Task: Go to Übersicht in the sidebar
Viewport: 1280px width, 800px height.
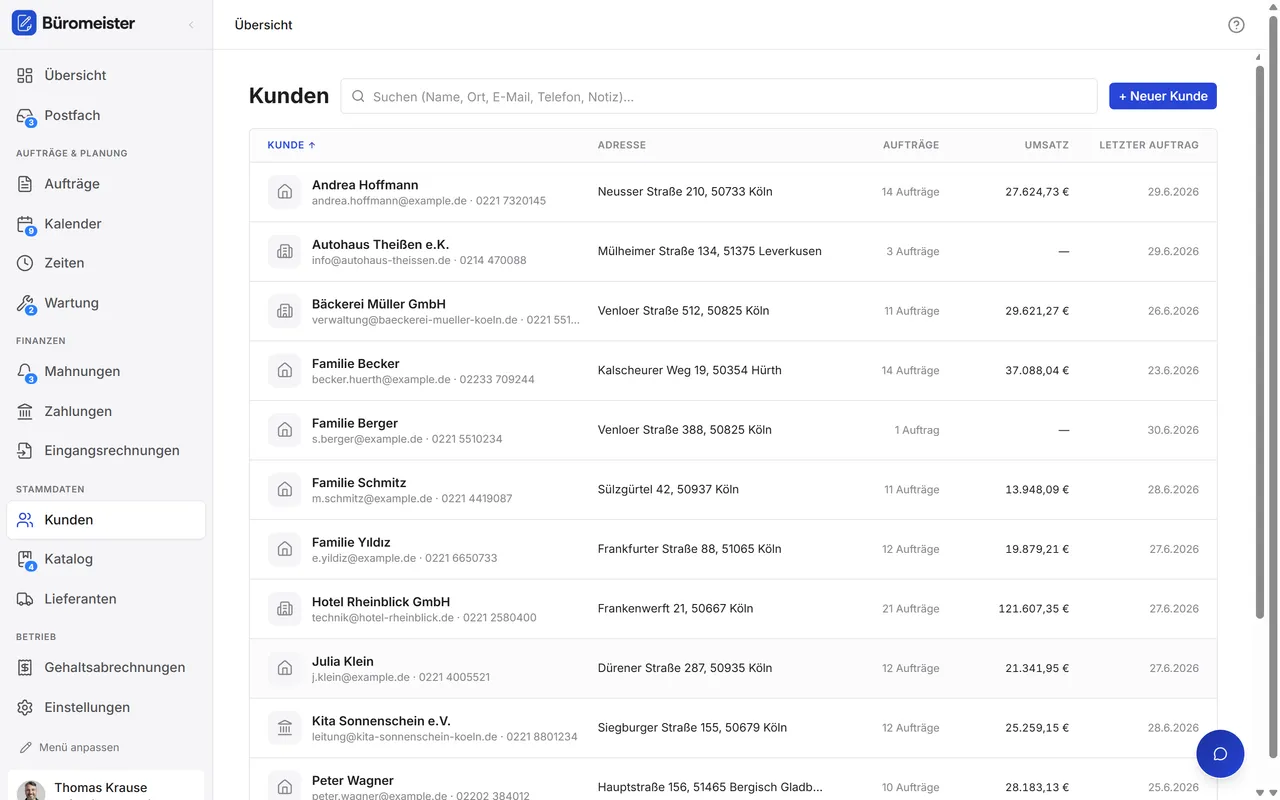Action: (x=106, y=75)
